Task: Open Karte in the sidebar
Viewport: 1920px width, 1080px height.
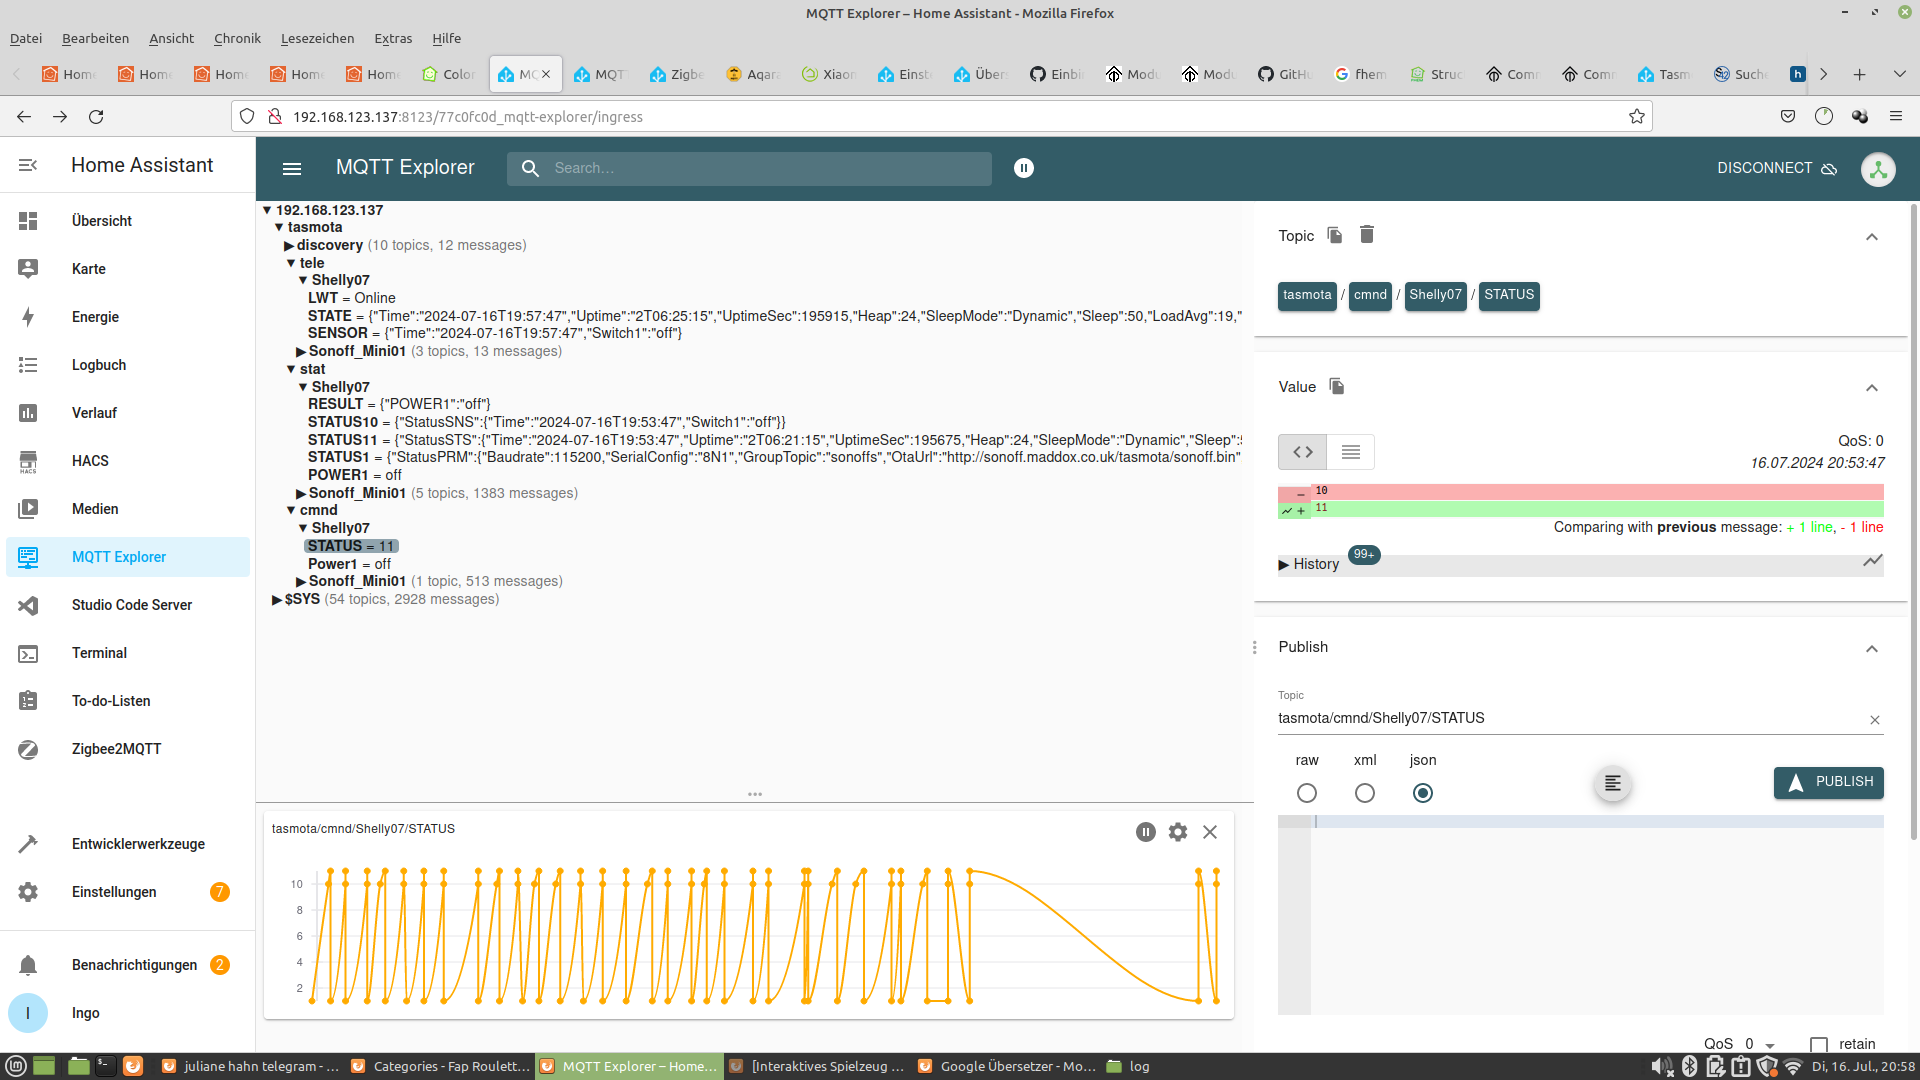Action: (127, 269)
